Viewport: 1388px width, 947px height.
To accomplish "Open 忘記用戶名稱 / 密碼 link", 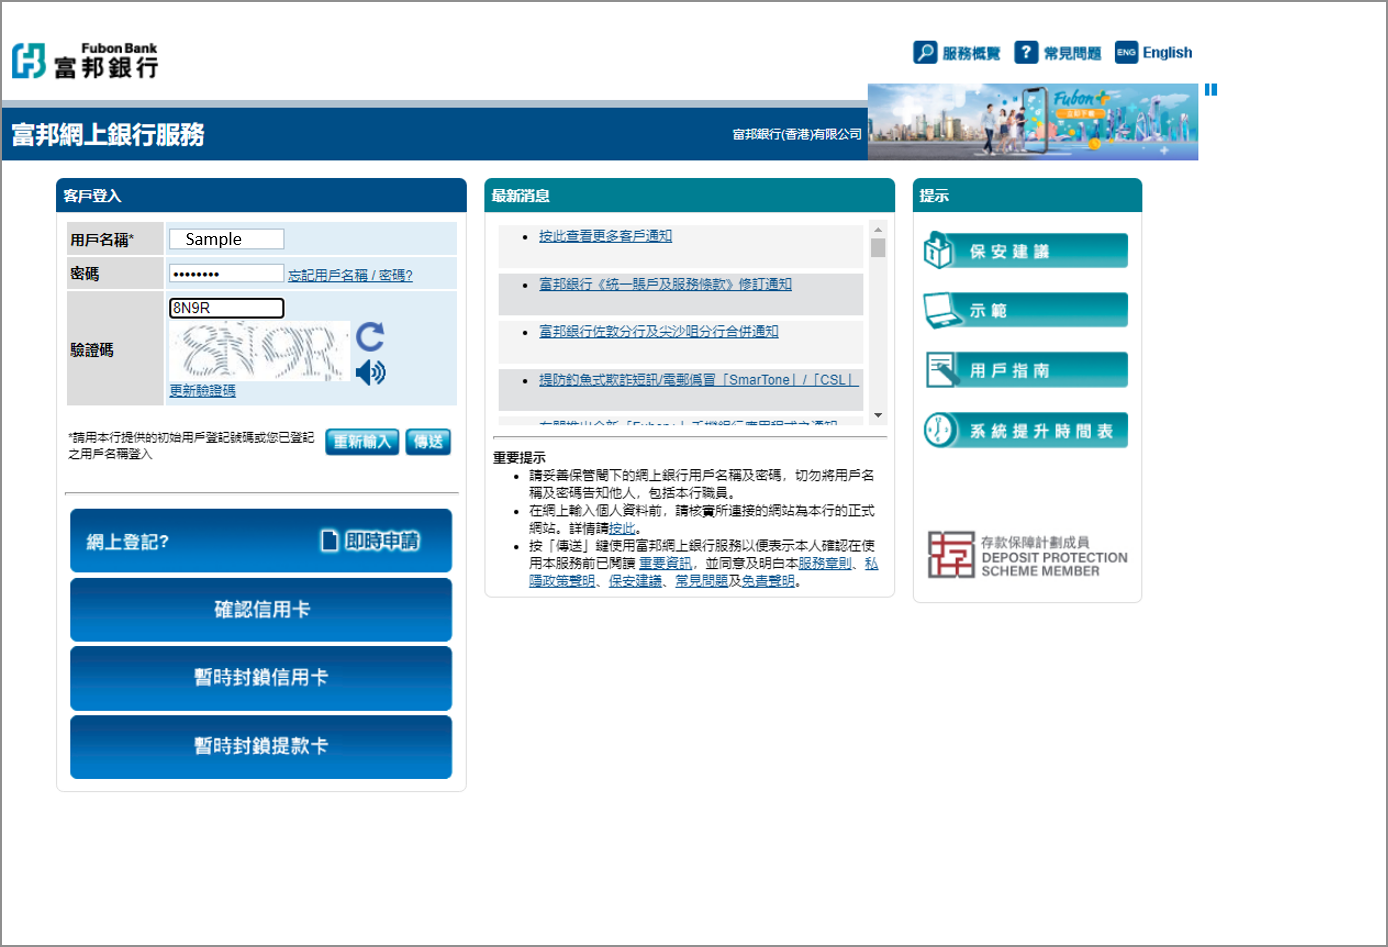I will [350, 275].
